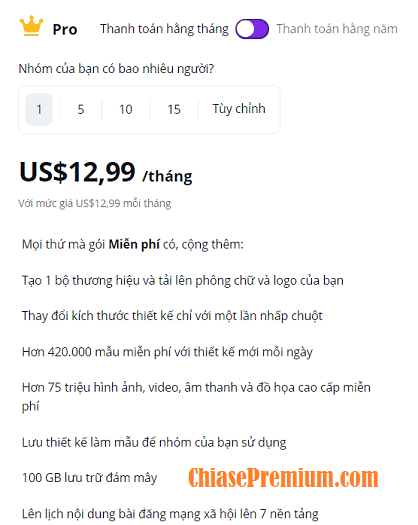Click the 75 million images feature line

point(196,397)
